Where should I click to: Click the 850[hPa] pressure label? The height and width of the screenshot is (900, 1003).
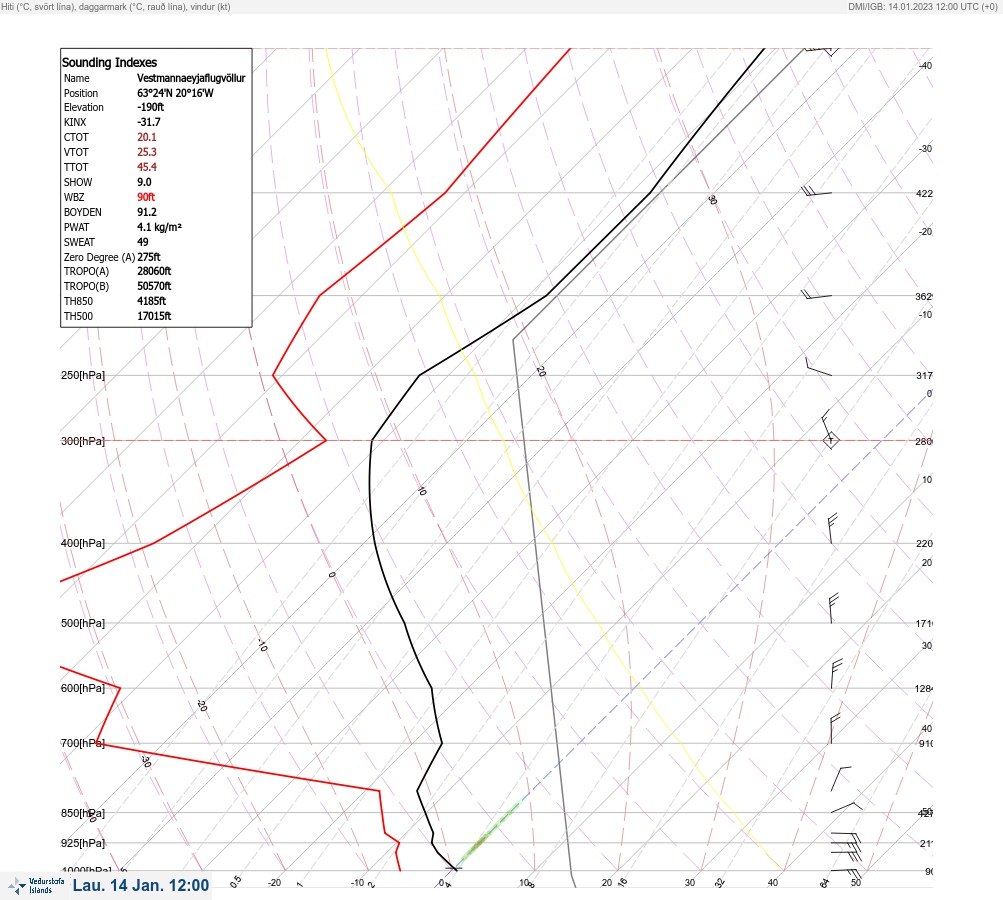pos(83,813)
